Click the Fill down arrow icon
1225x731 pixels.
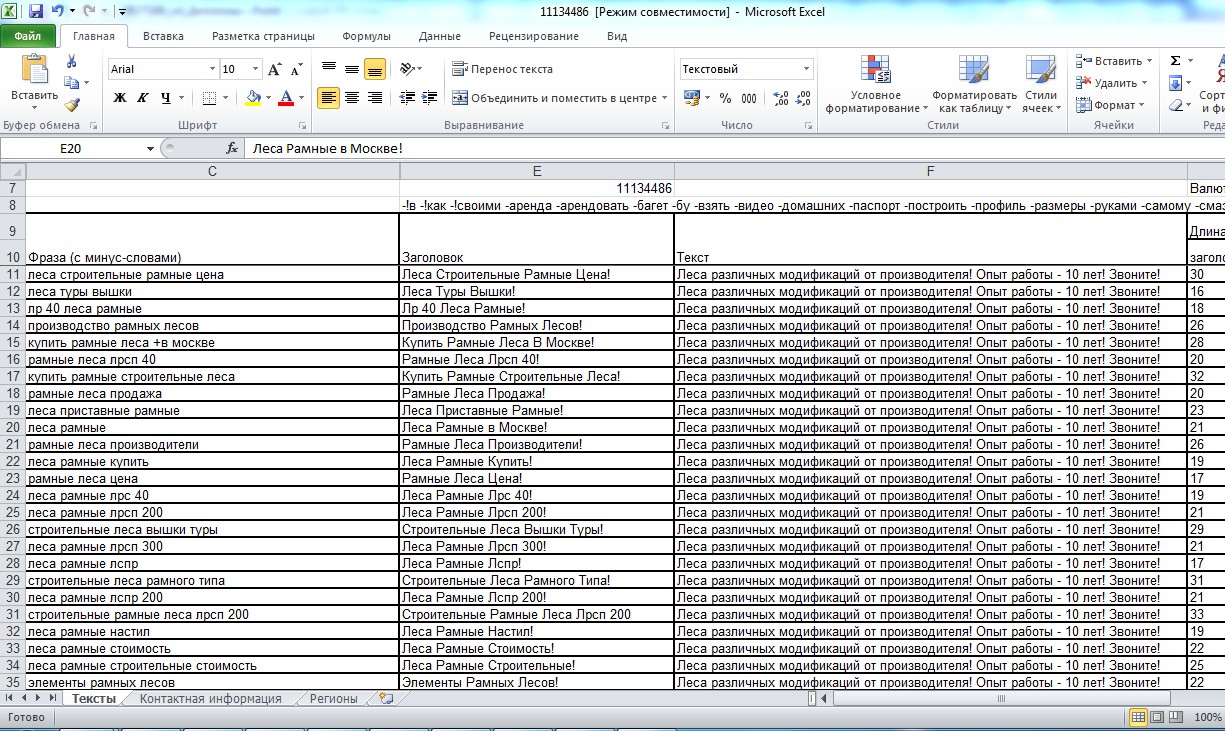tap(1176, 83)
